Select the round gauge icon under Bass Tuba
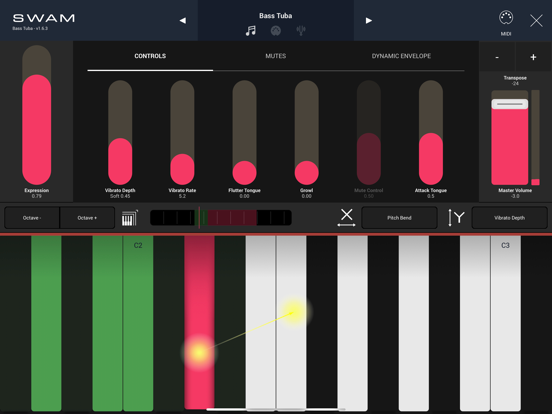This screenshot has height=414, width=552. point(276,31)
